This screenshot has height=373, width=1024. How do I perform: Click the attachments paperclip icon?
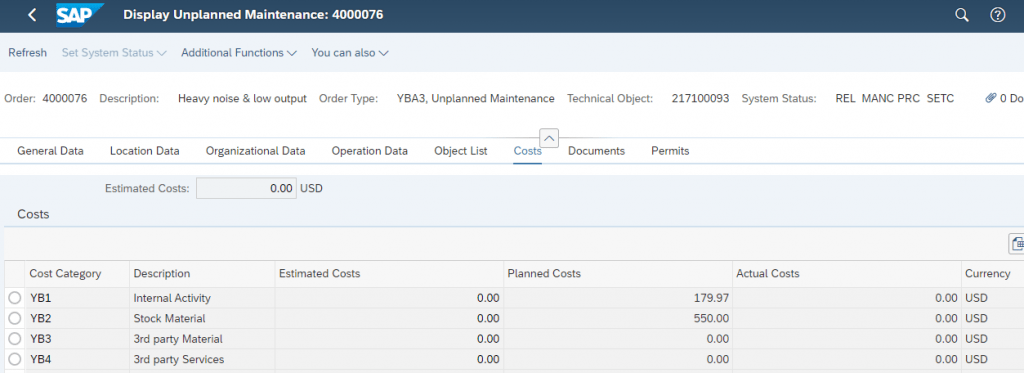(x=991, y=99)
